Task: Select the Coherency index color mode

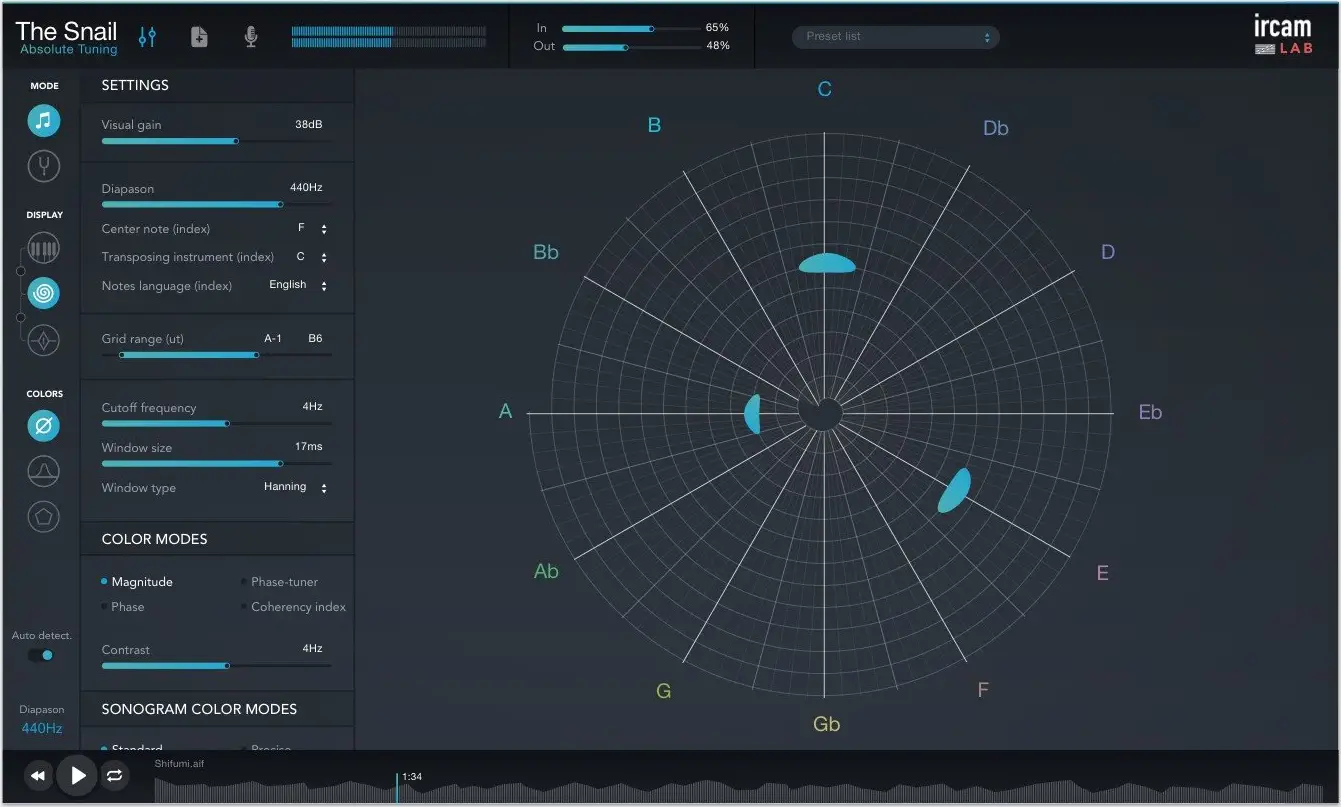Action: (293, 607)
